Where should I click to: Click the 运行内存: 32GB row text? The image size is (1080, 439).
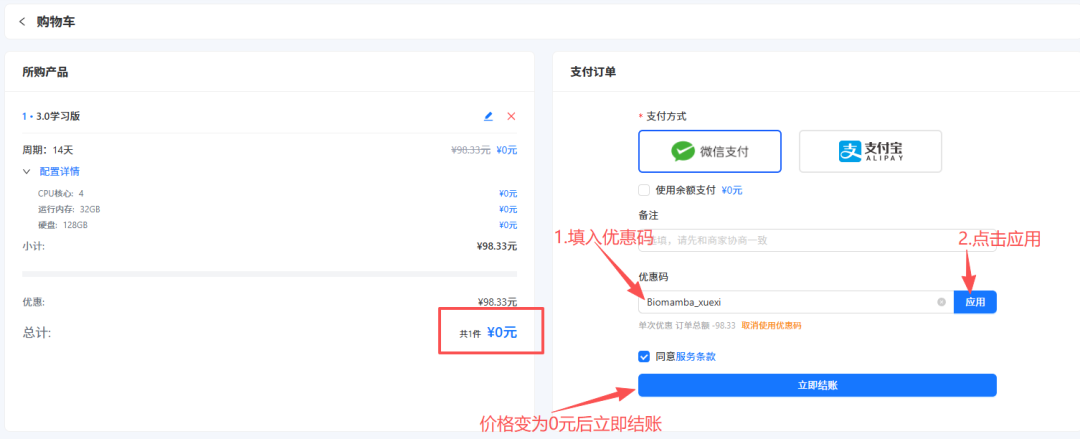(69, 209)
